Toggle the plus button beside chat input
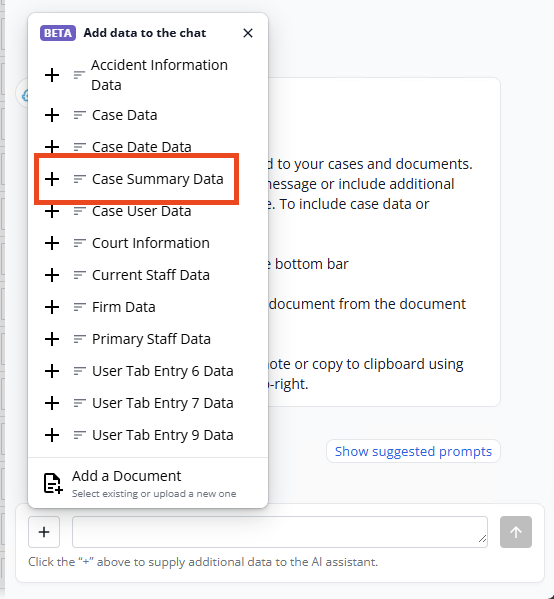The height and width of the screenshot is (599, 554). 44,532
